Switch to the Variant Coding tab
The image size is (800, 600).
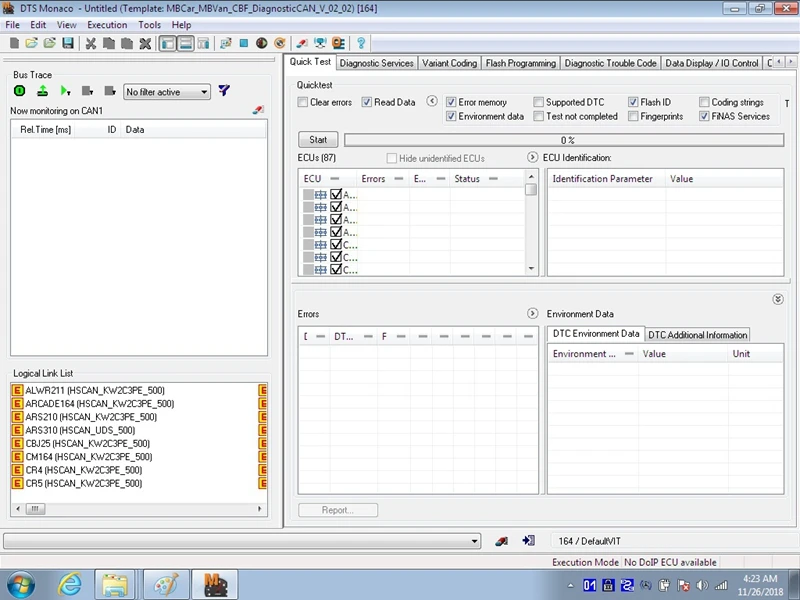(x=449, y=63)
